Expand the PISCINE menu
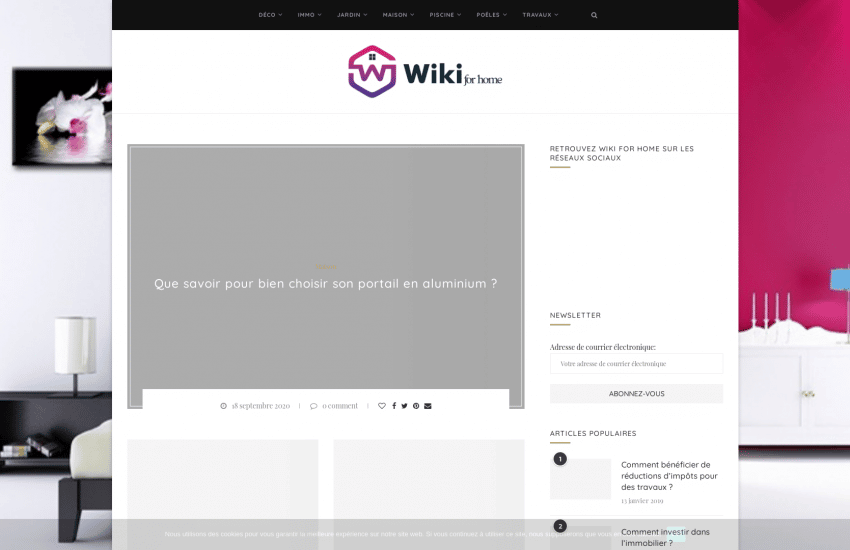This screenshot has width=850, height=550. coord(445,15)
